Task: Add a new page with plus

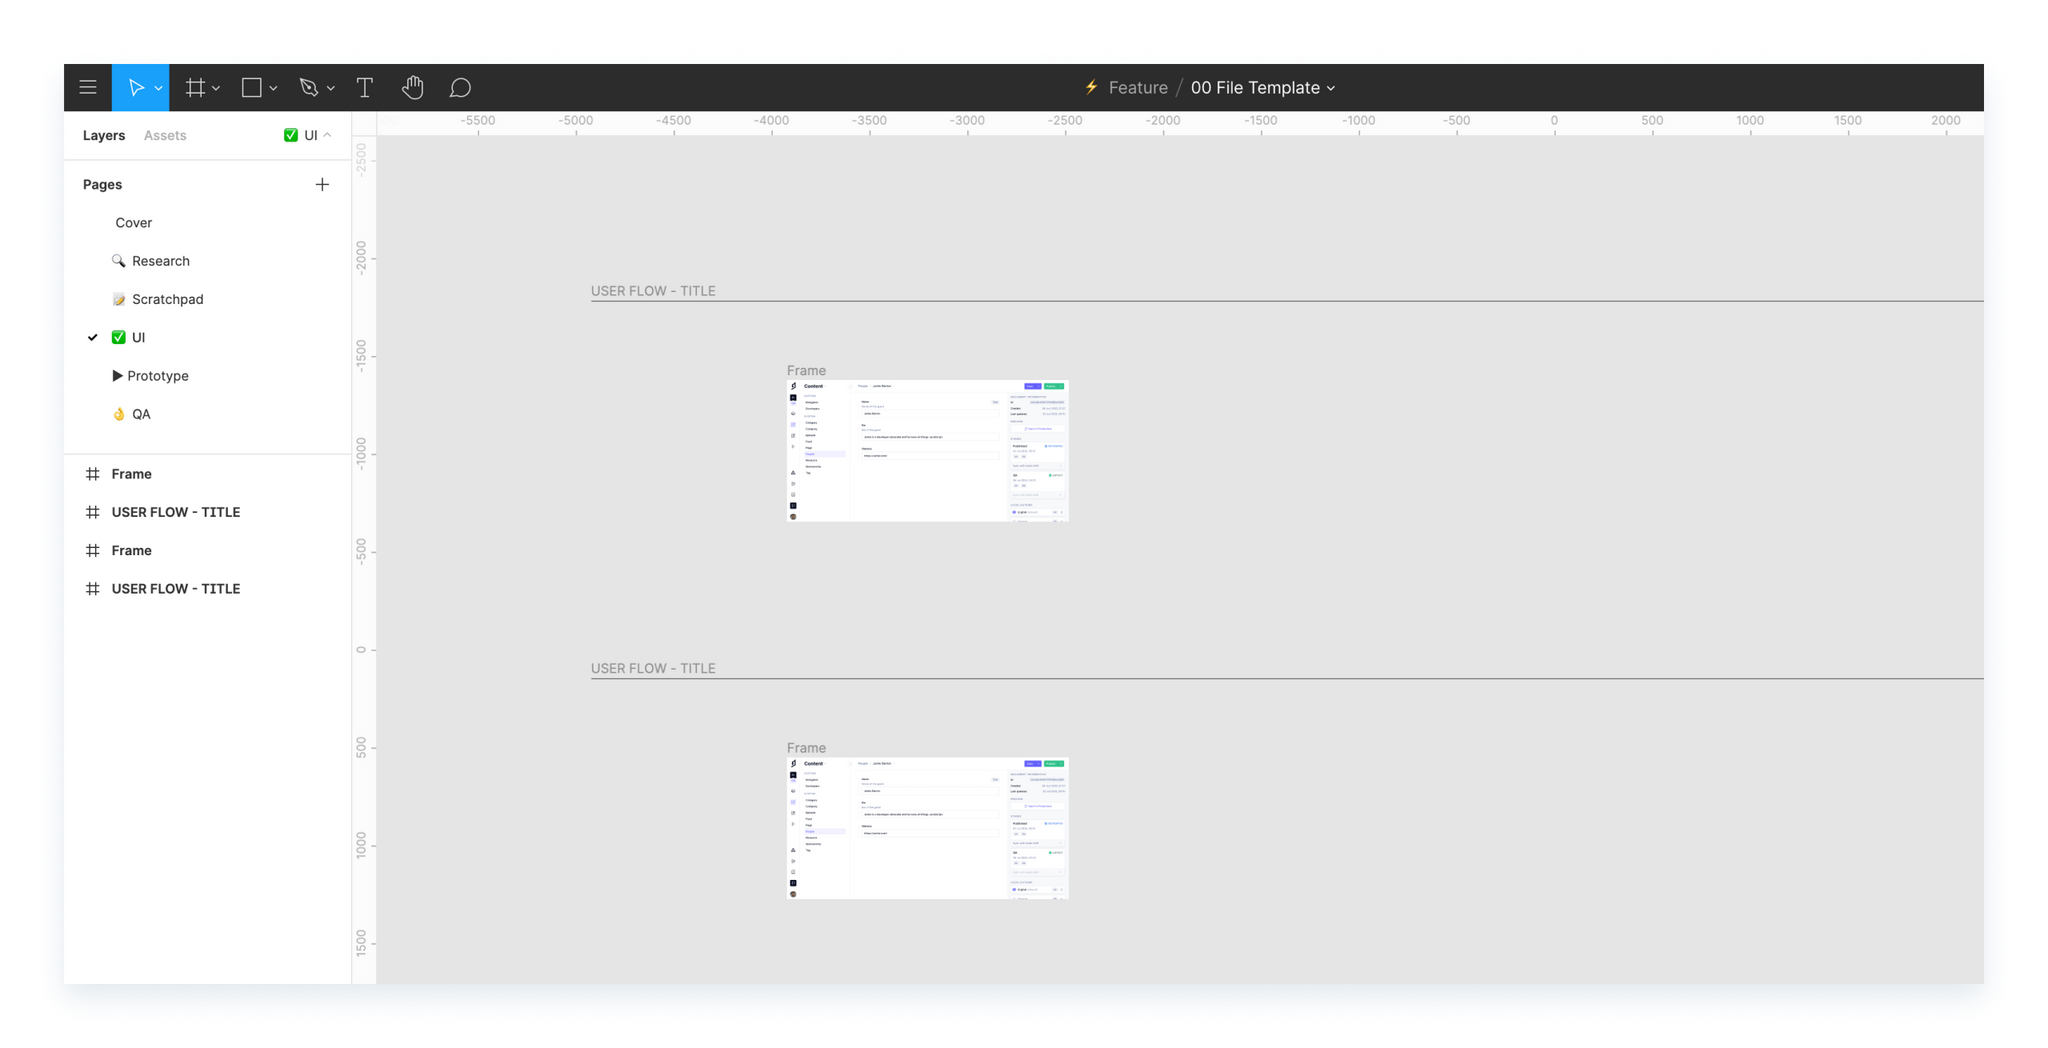Action: pyautogui.click(x=322, y=184)
